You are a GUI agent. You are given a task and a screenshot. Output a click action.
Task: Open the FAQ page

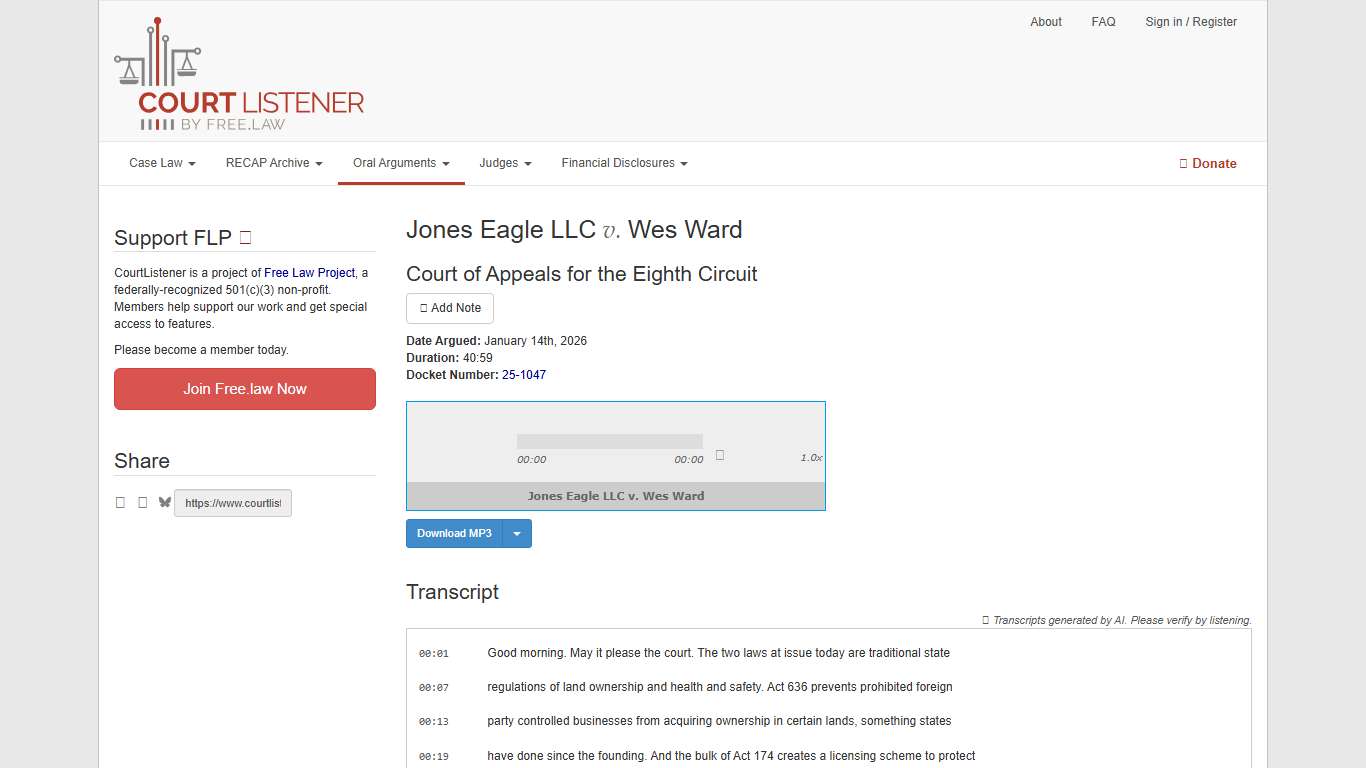click(x=1103, y=21)
